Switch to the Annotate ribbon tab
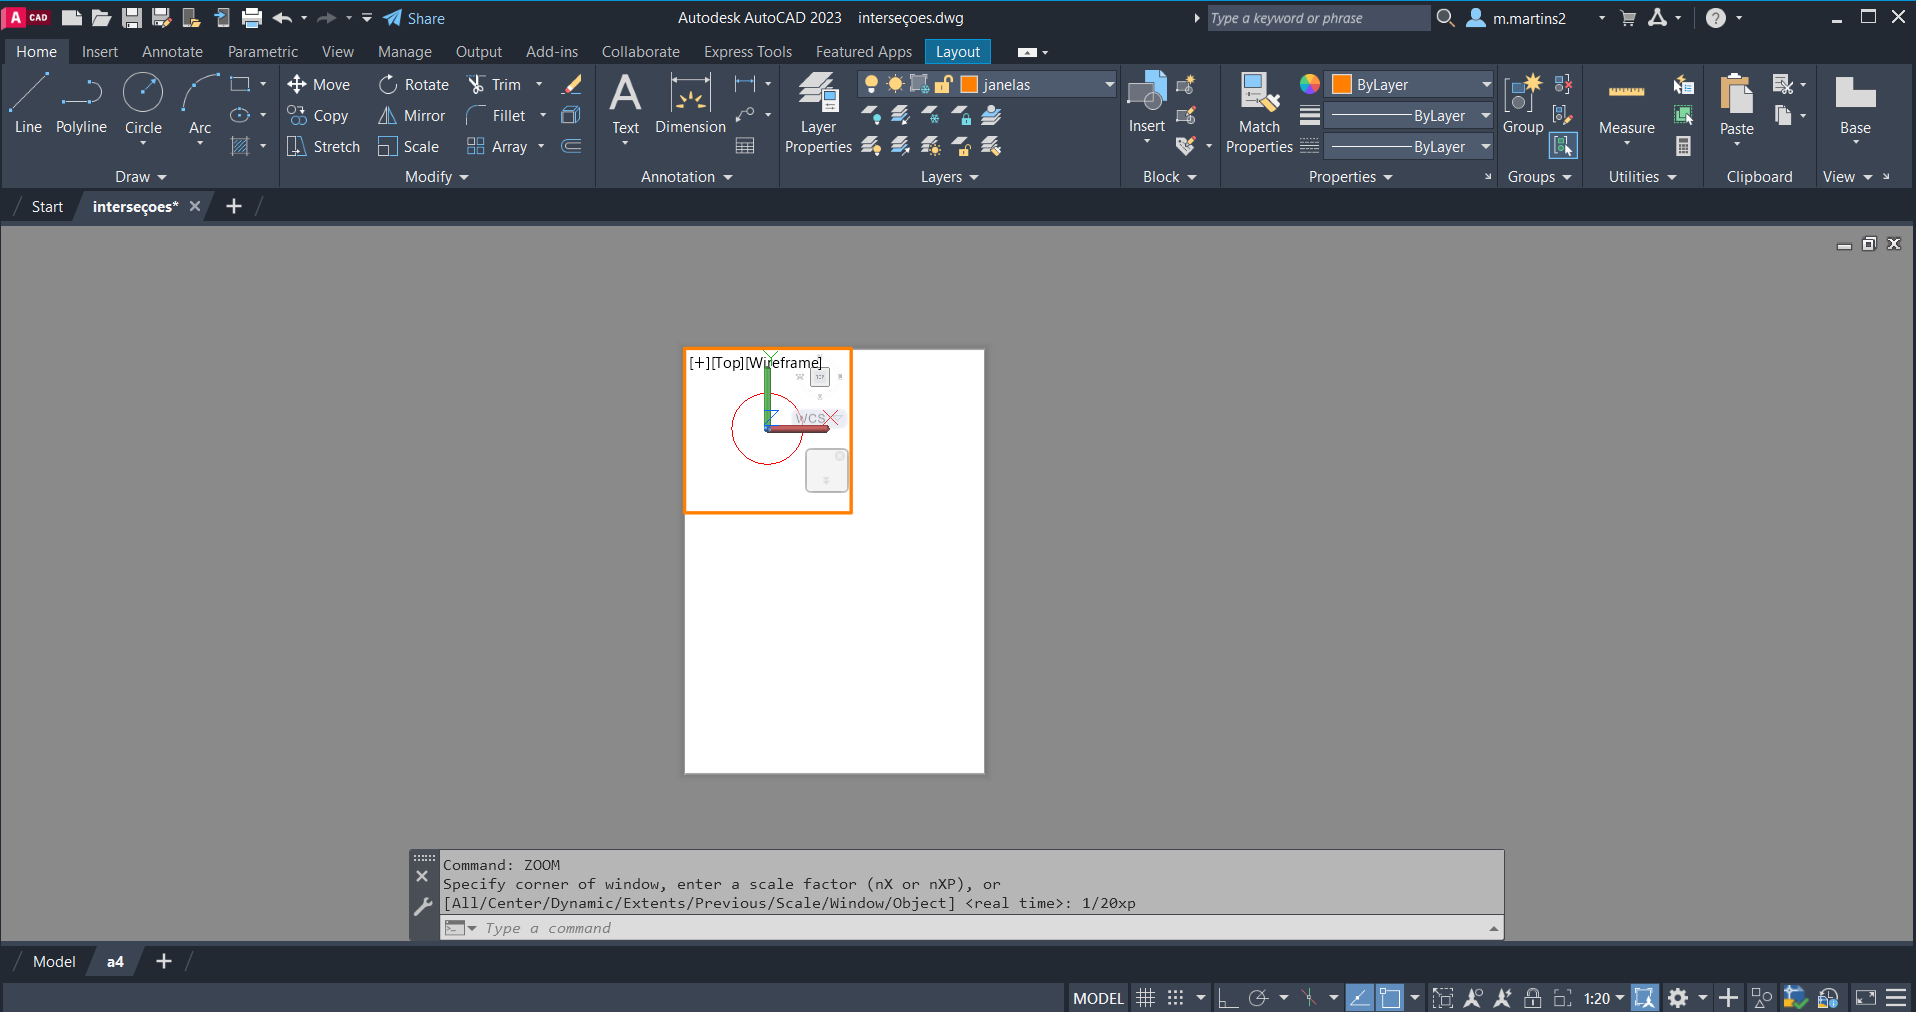 pos(172,52)
